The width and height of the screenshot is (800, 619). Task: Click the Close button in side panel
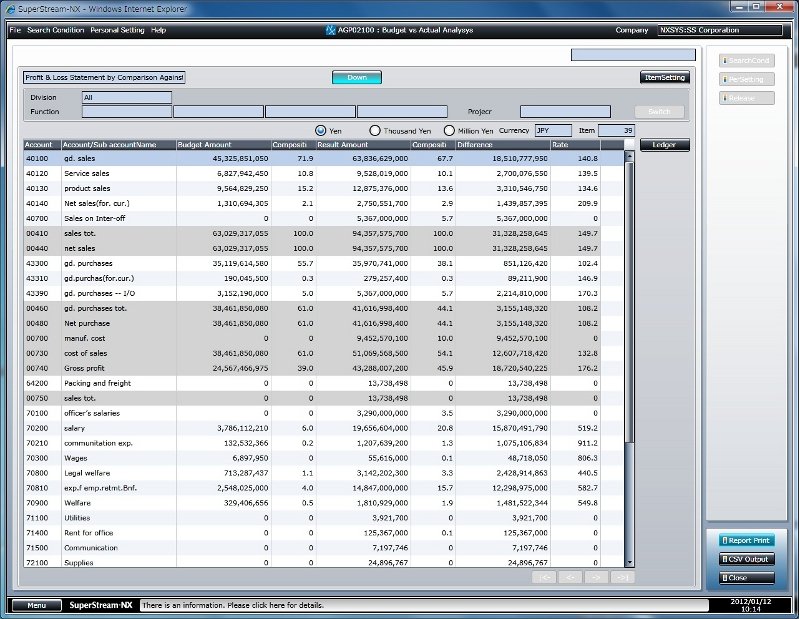point(747,578)
